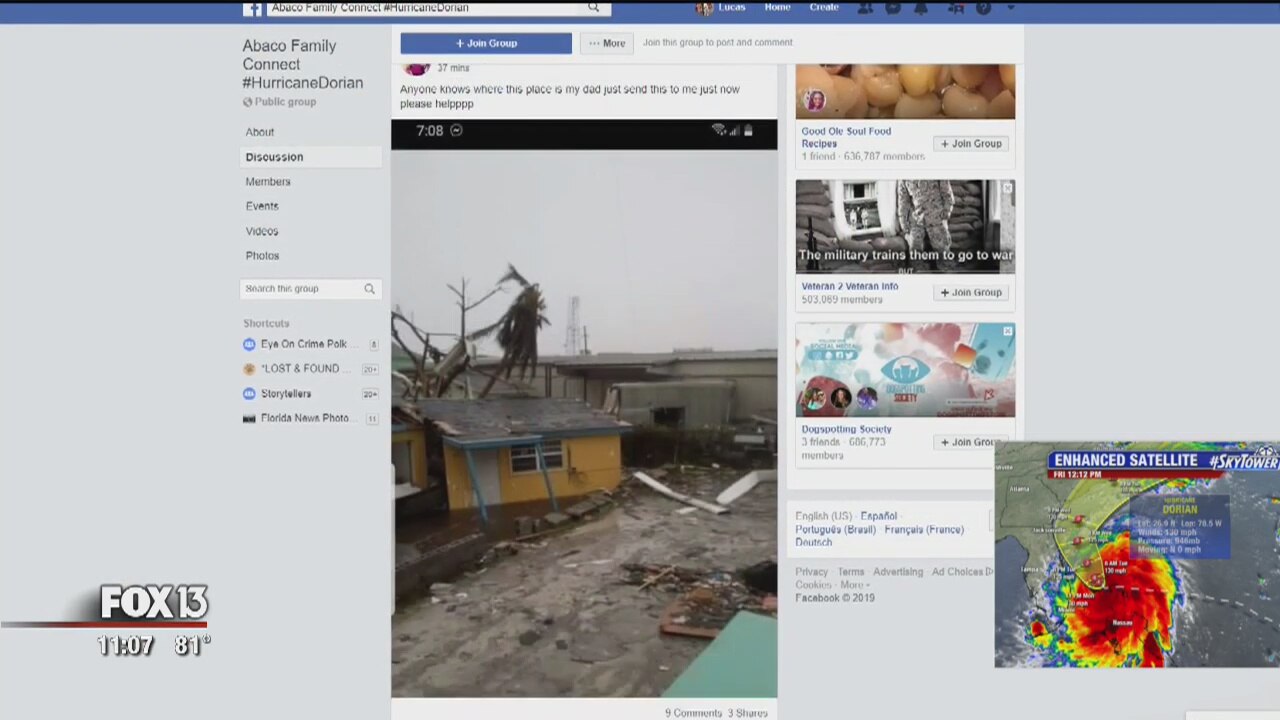
Task: Click the Eye On Crime Polk shortcut icon
Action: click(249, 344)
